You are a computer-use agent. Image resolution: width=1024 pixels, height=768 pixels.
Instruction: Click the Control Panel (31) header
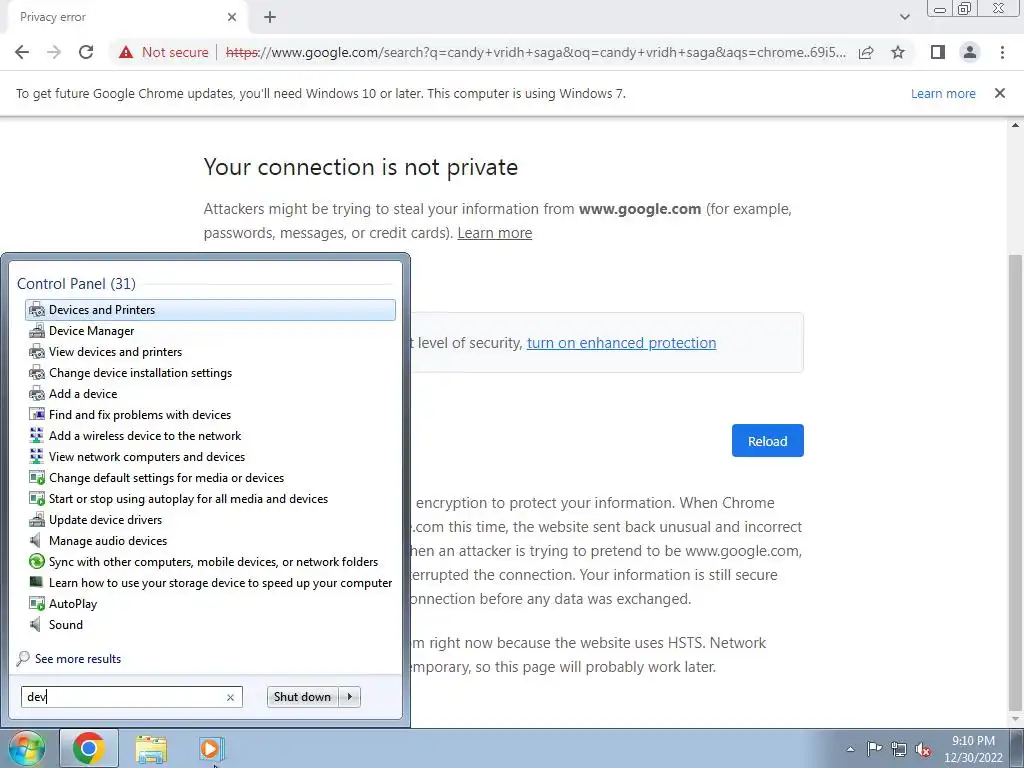click(x=76, y=283)
